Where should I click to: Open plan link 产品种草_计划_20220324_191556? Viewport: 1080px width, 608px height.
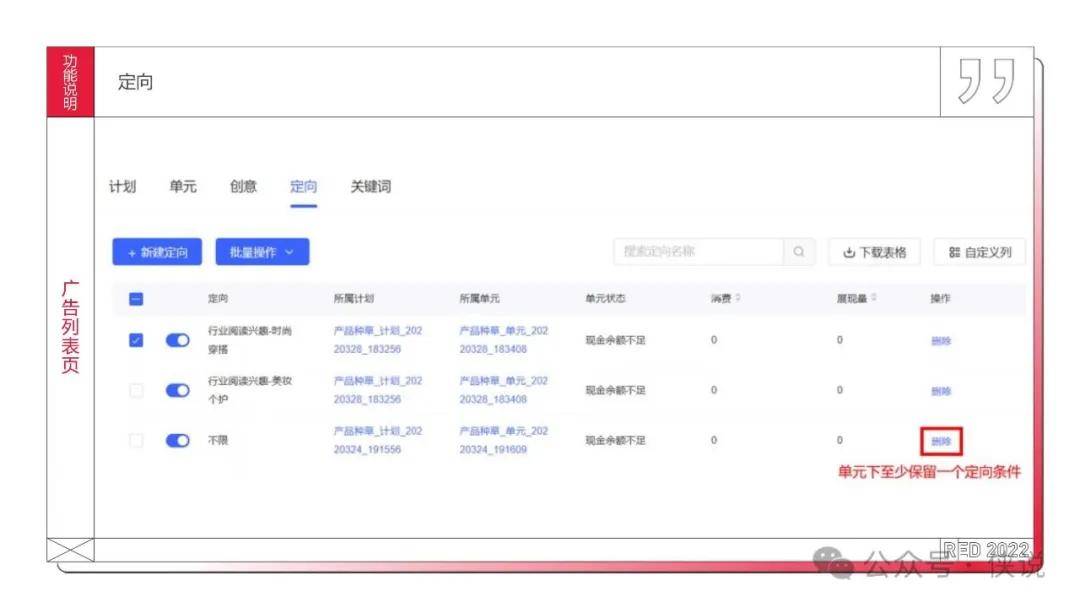point(378,440)
